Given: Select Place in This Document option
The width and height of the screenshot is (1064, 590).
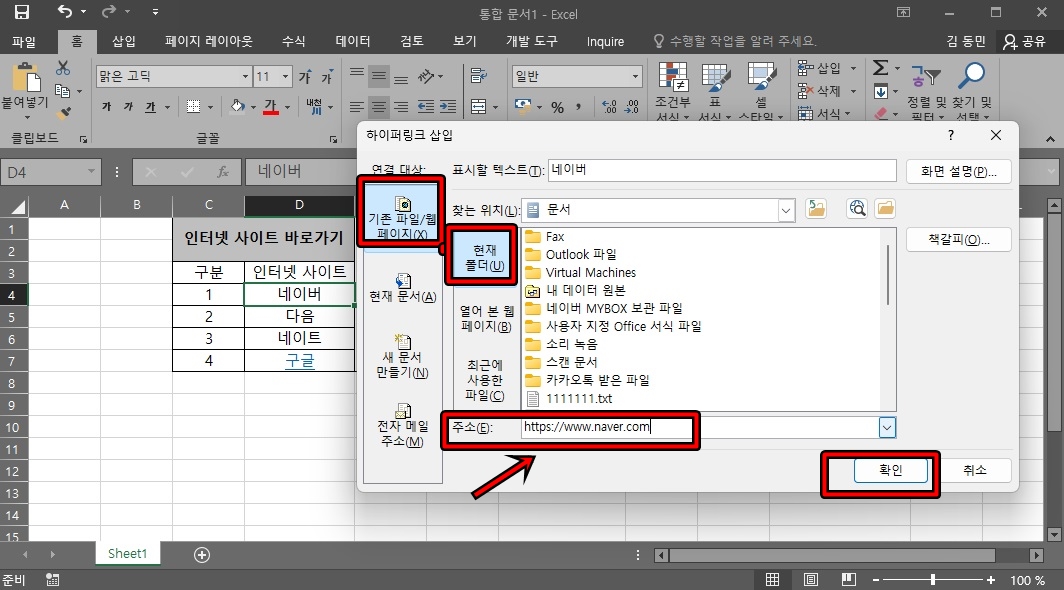Looking at the screenshot, I should tap(402, 288).
